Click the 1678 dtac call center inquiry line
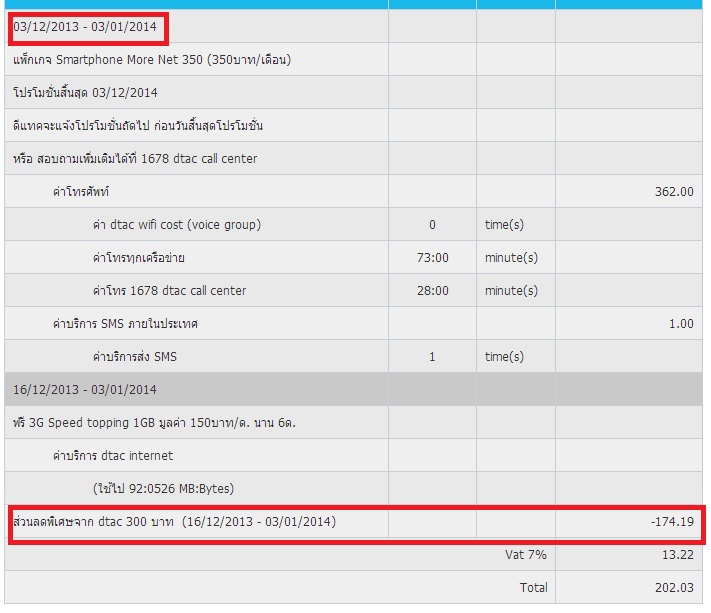Screen dimensions: 711x613 (135, 159)
